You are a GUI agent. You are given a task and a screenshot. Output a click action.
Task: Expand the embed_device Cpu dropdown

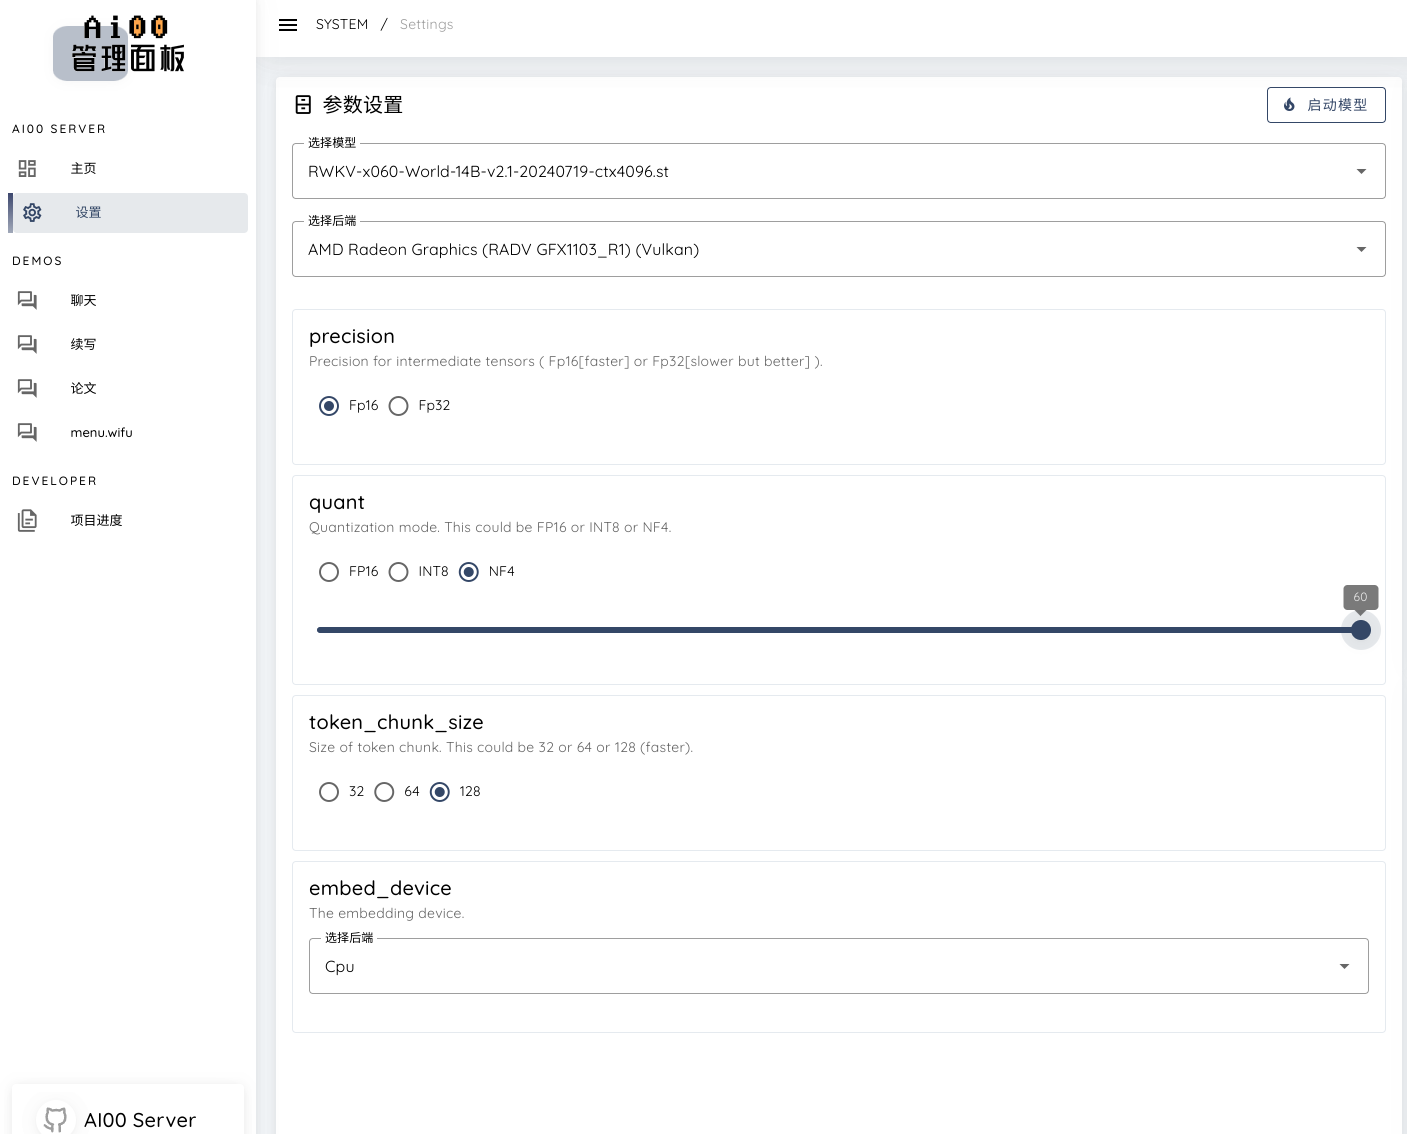[x=838, y=966]
